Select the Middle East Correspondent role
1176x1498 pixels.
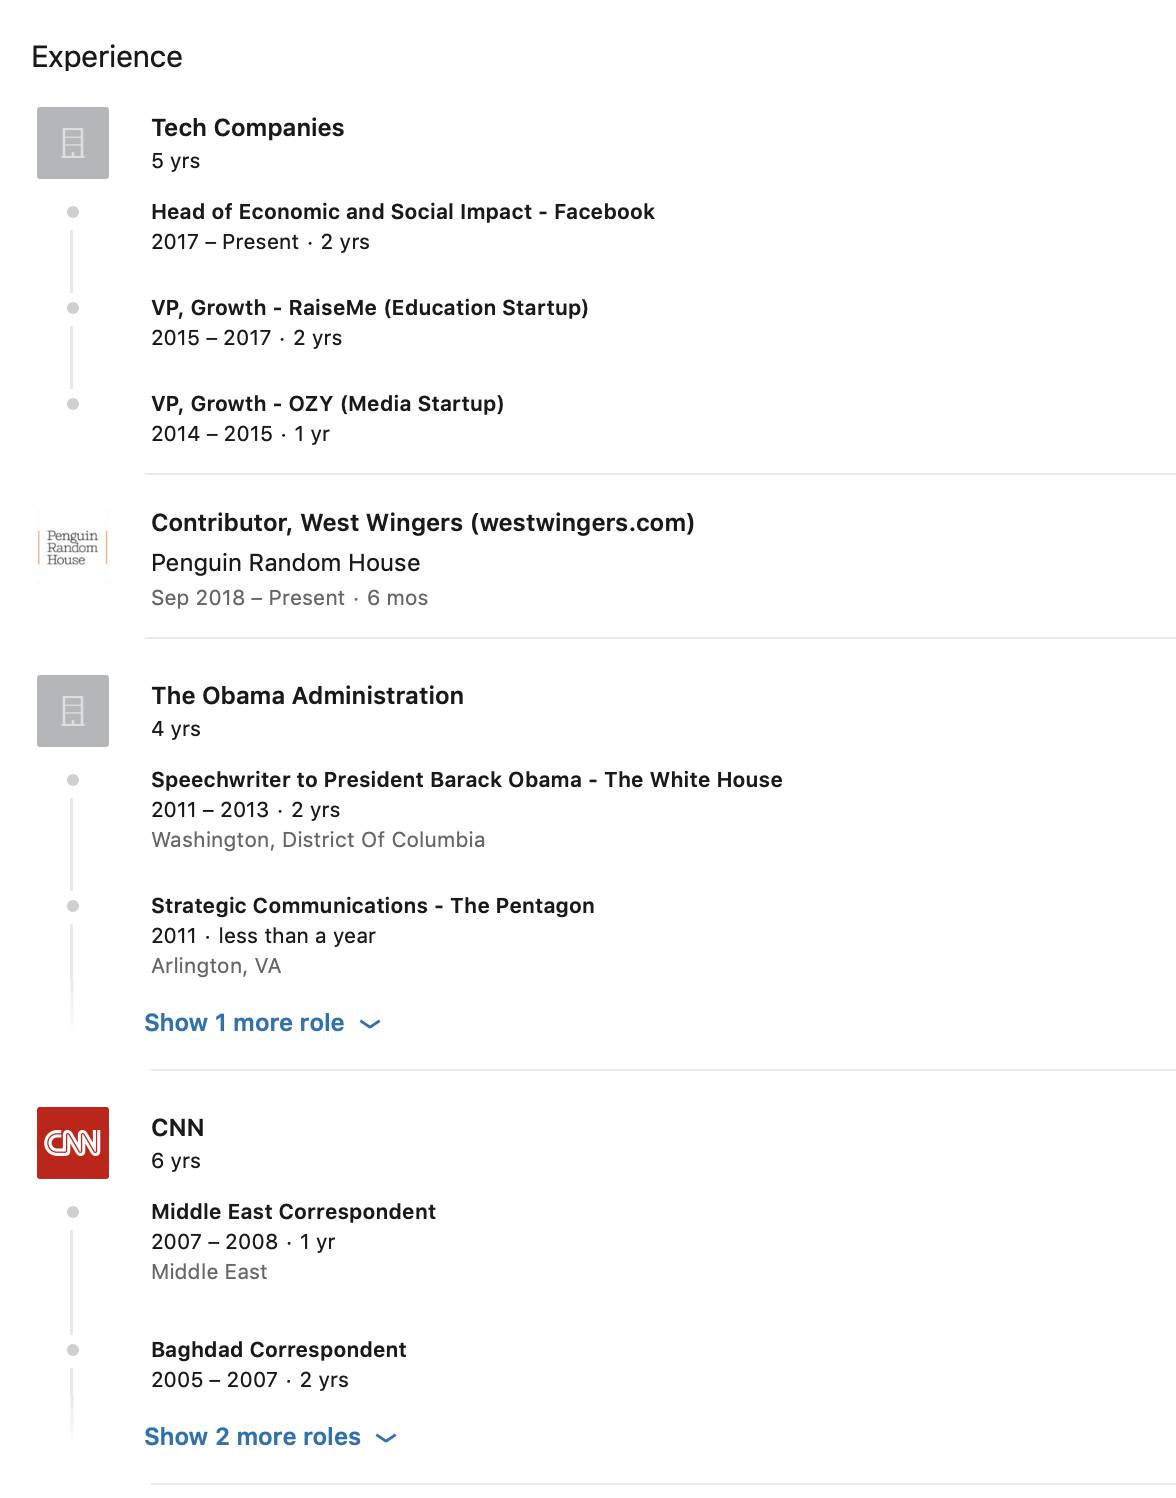294,1212
